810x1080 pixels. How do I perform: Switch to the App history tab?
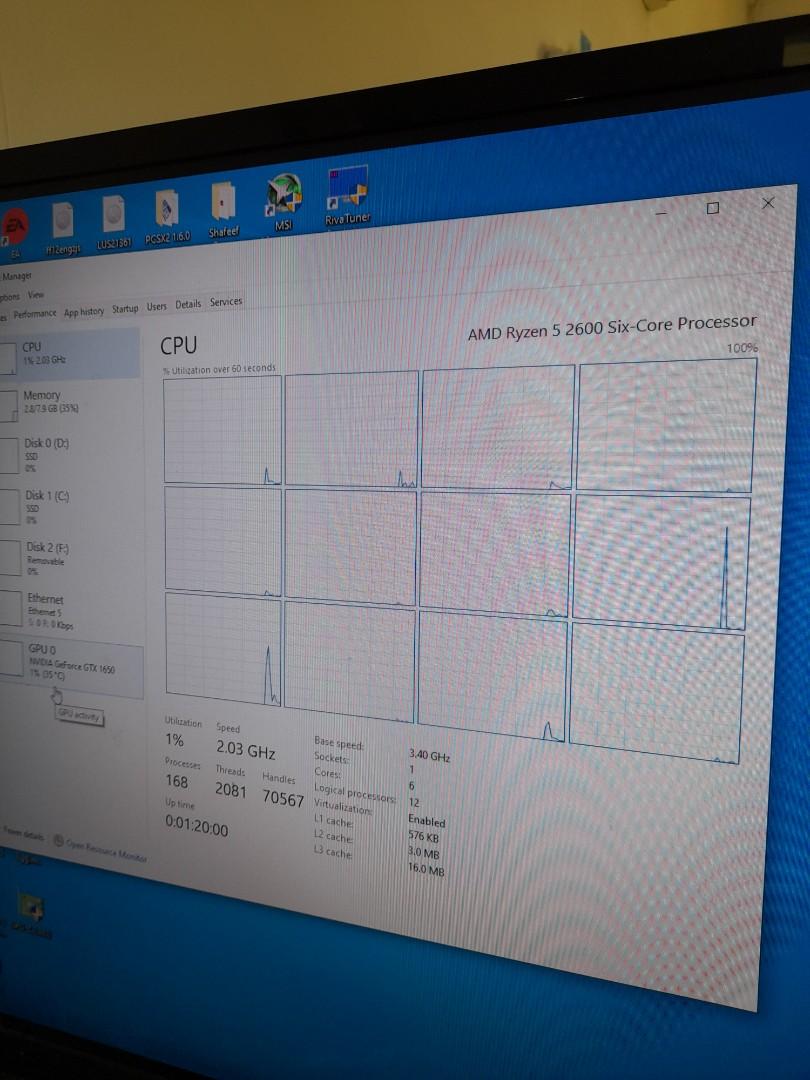click(x=84, y=311)
